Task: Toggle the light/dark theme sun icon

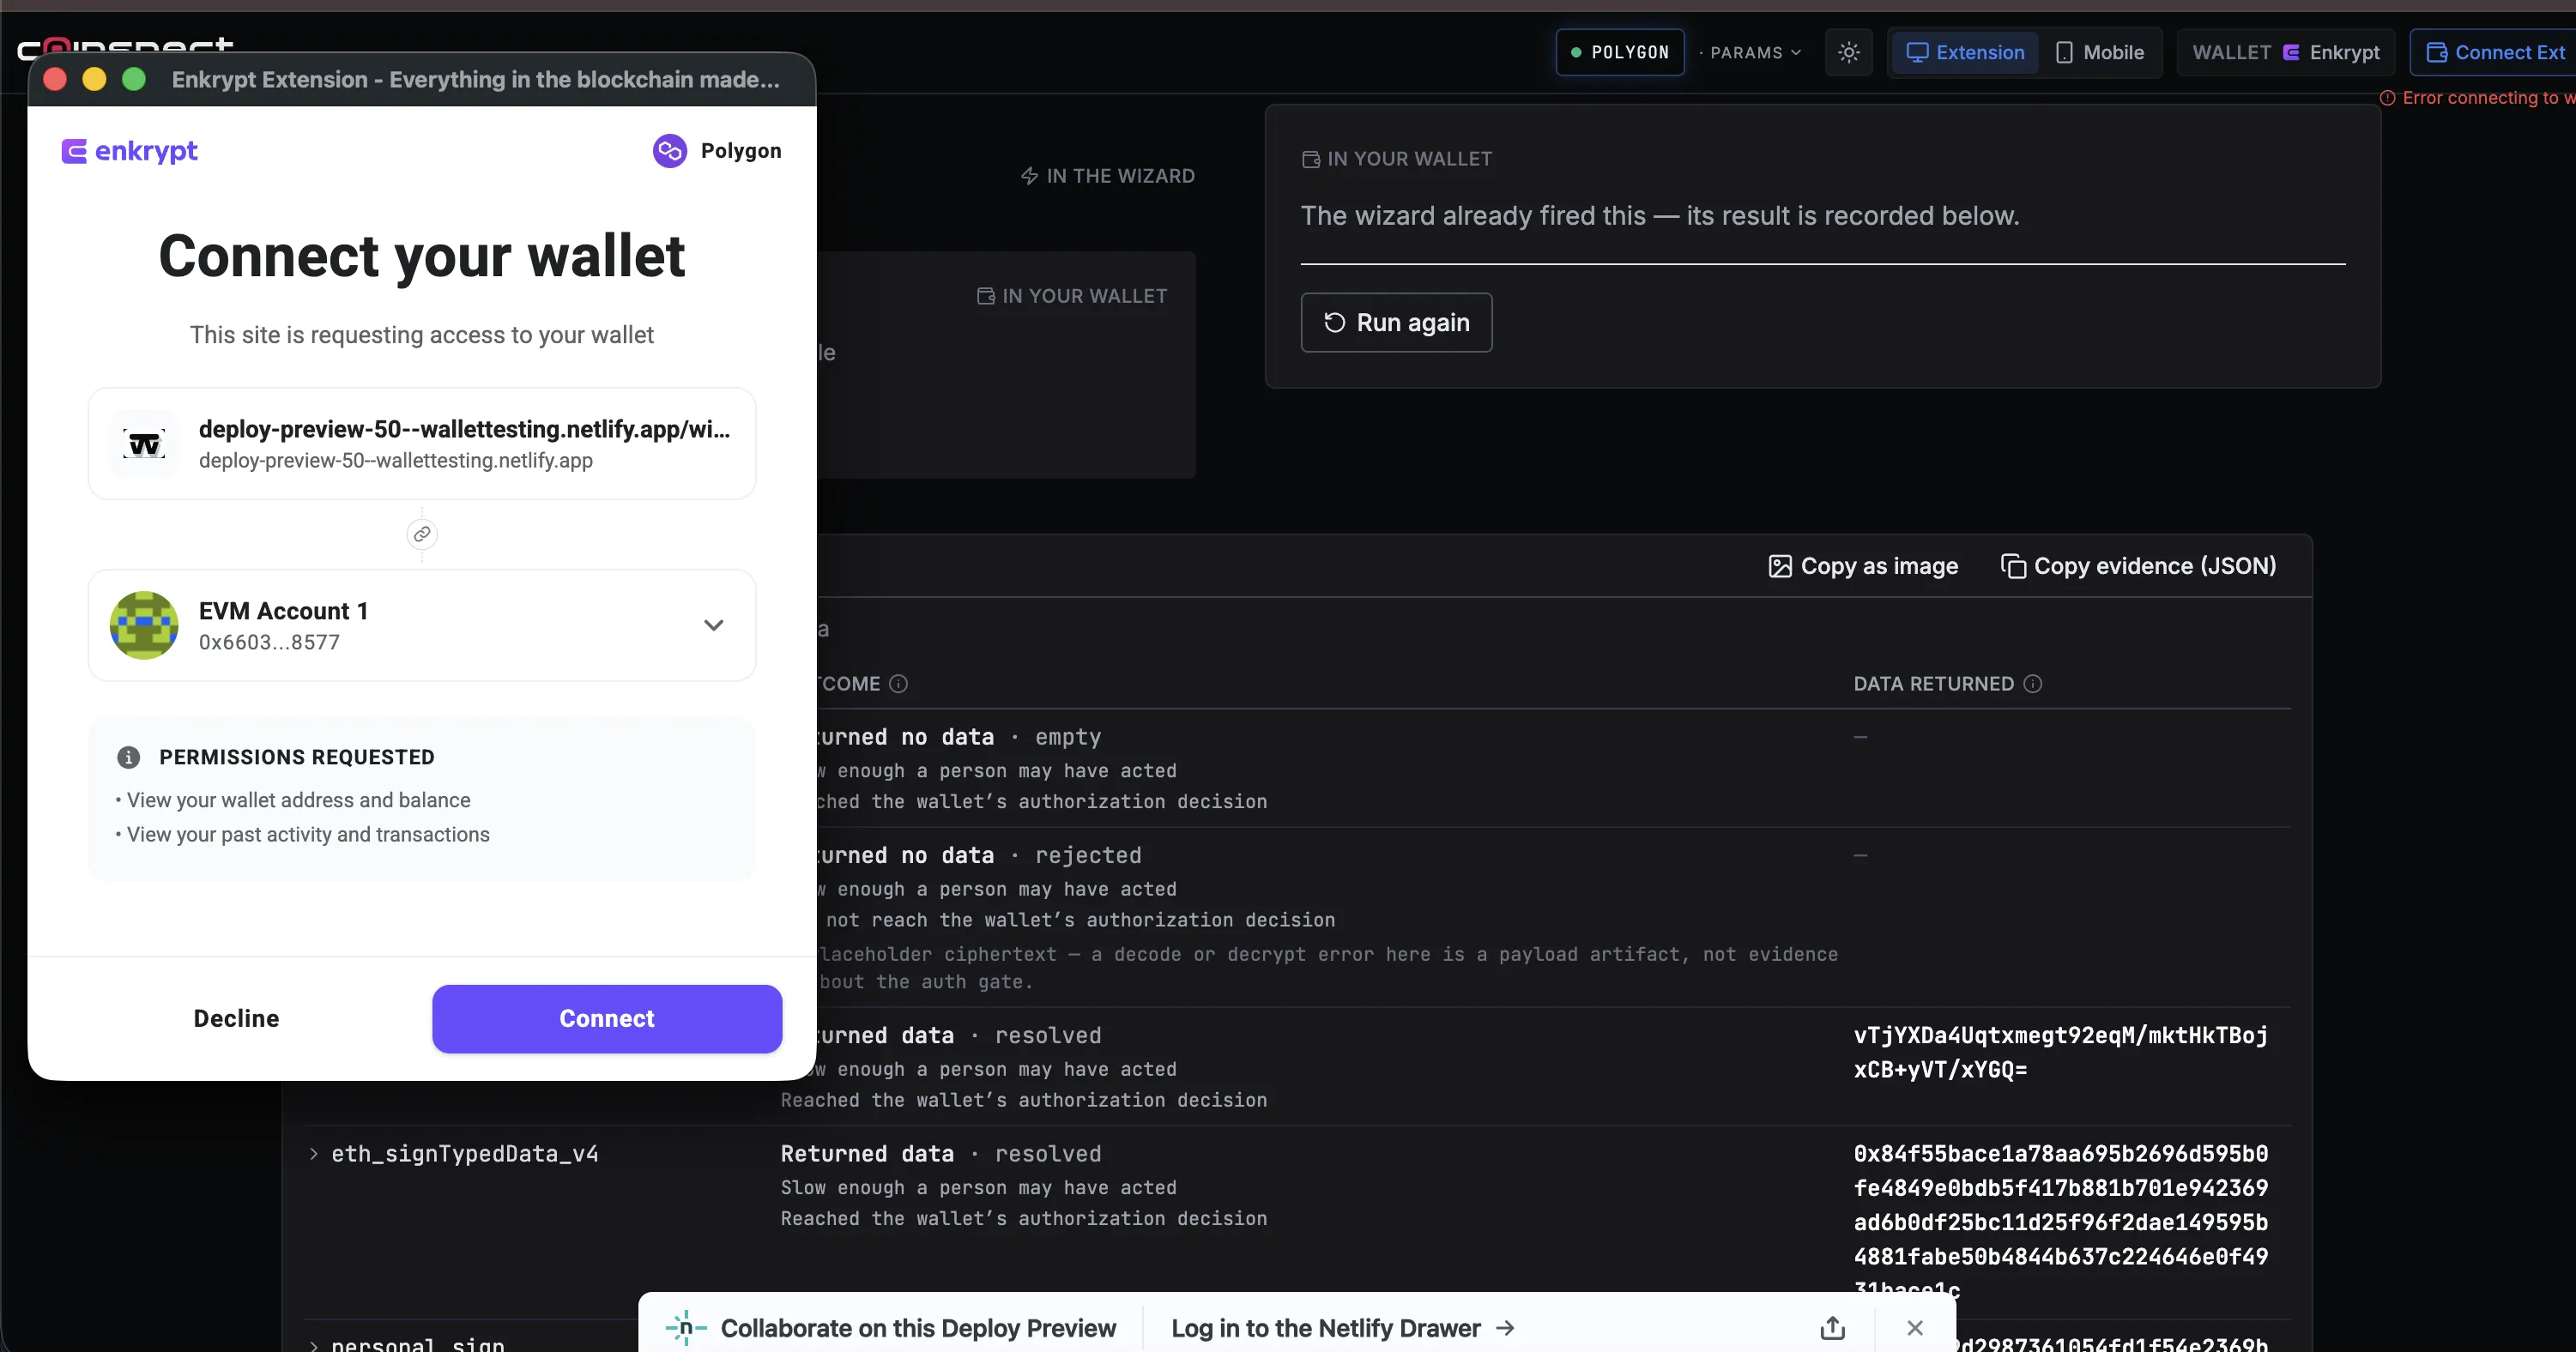Action: (x=1849, y=52)
